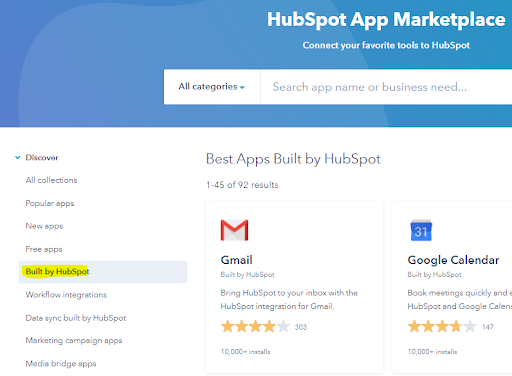512x376 pixels.
Task: Click 'Best Apps Built by HubSpot' heading
Action: click(293, 159)
